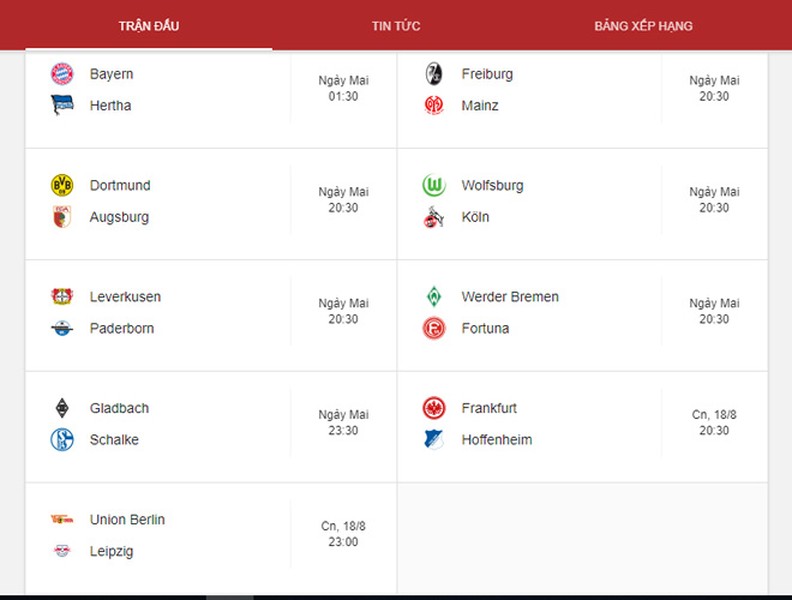Select the Dortmund BVB crest
This screenshot has height=600, width=792.
62,185
